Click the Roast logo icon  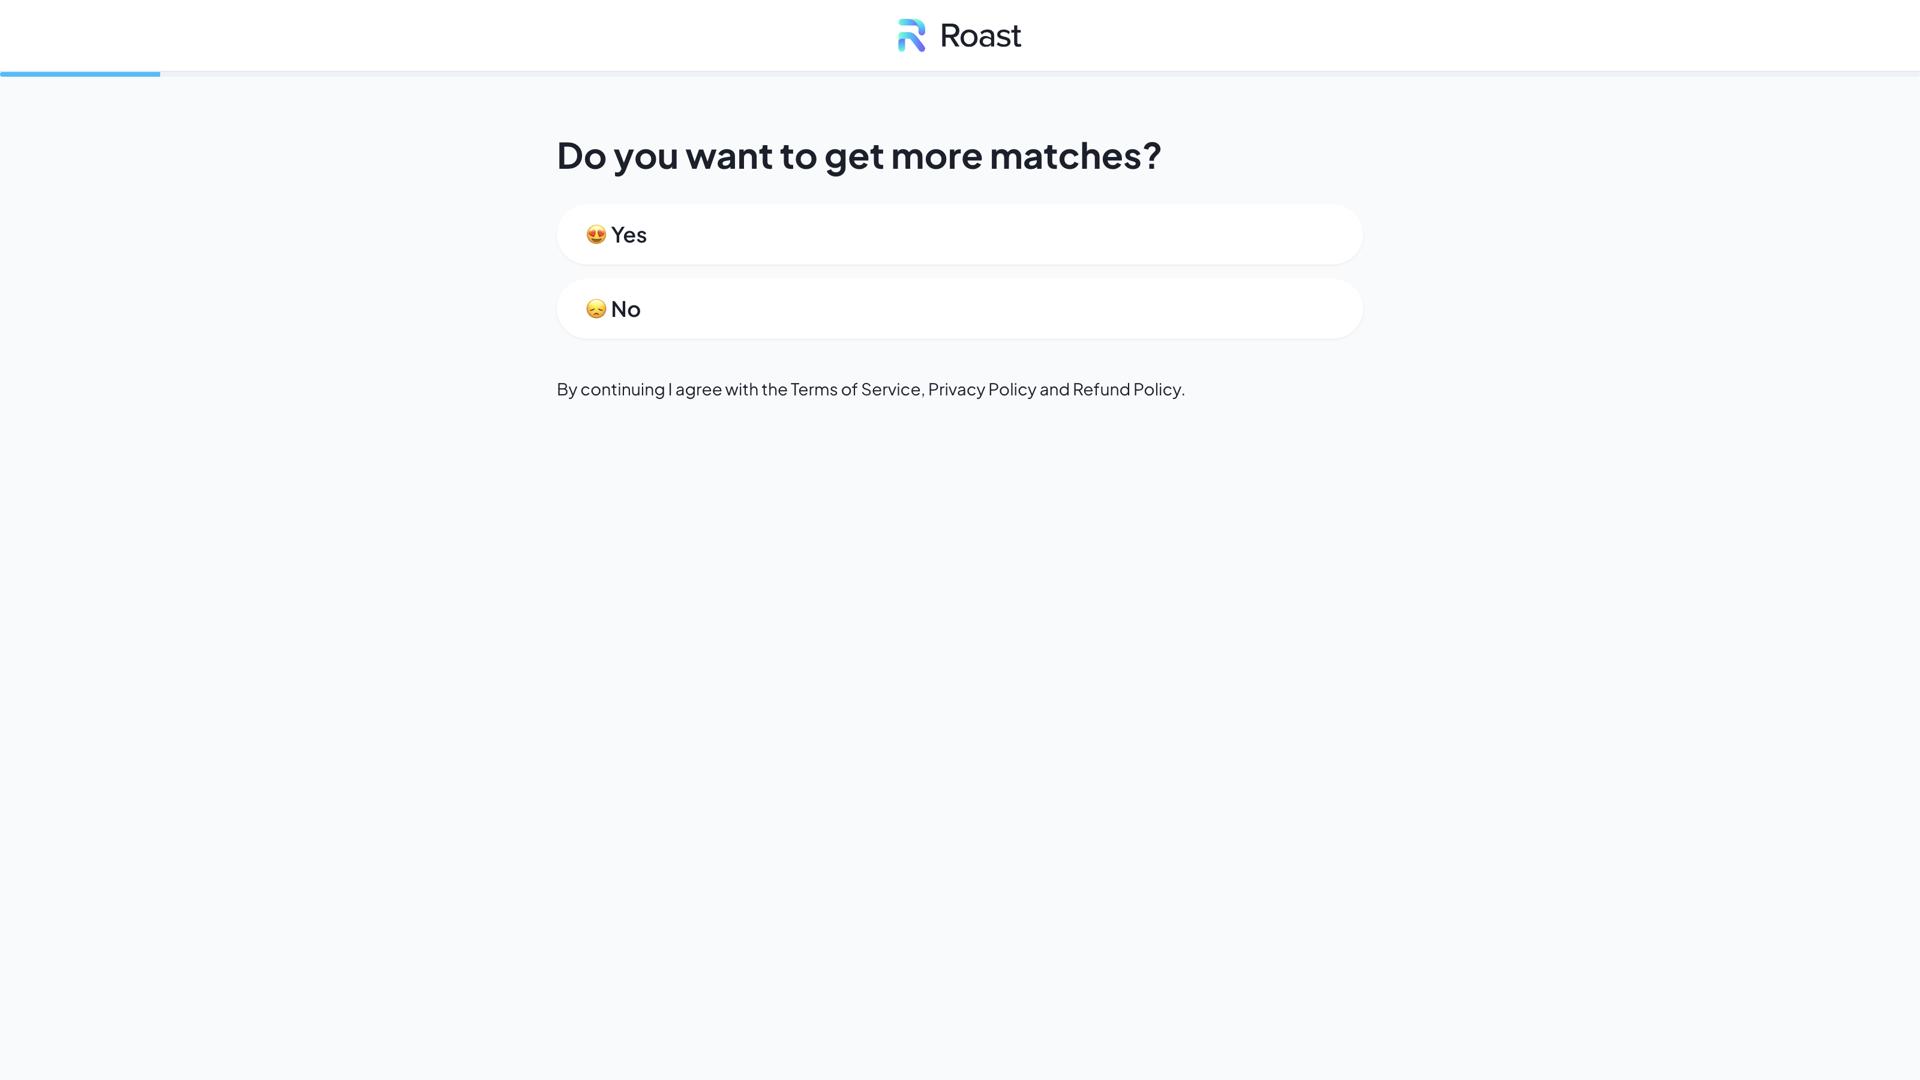[x=911, y=36]
